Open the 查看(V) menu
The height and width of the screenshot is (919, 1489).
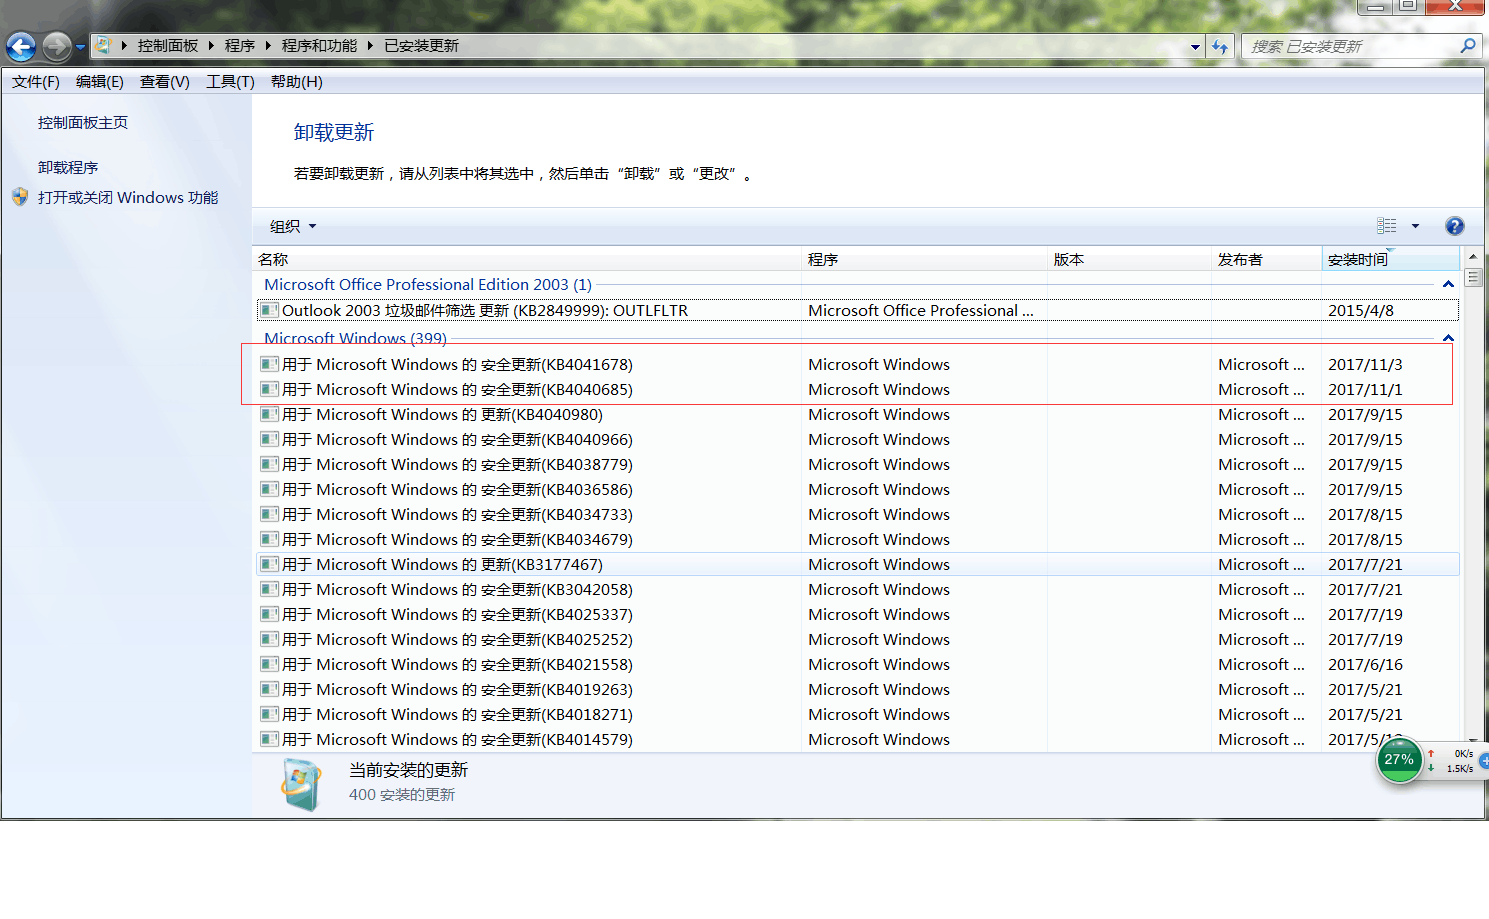point(165,82)
